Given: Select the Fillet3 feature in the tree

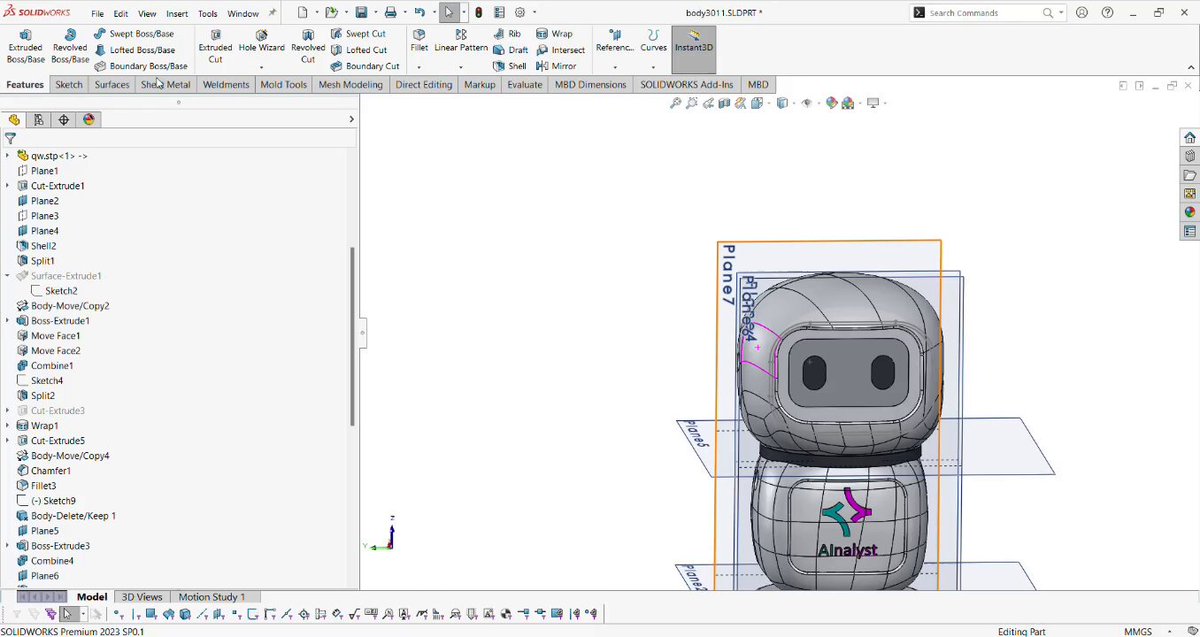Looking at the screenshot, I should point(43,486).
